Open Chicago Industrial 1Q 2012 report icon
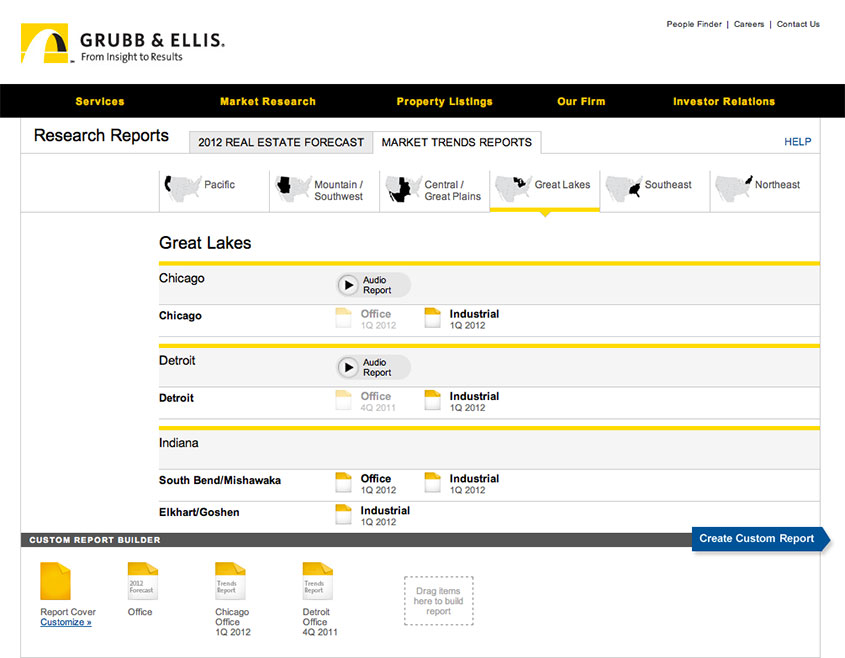The height and width of the screenshot is (658, 845). (x=433, y=318)
